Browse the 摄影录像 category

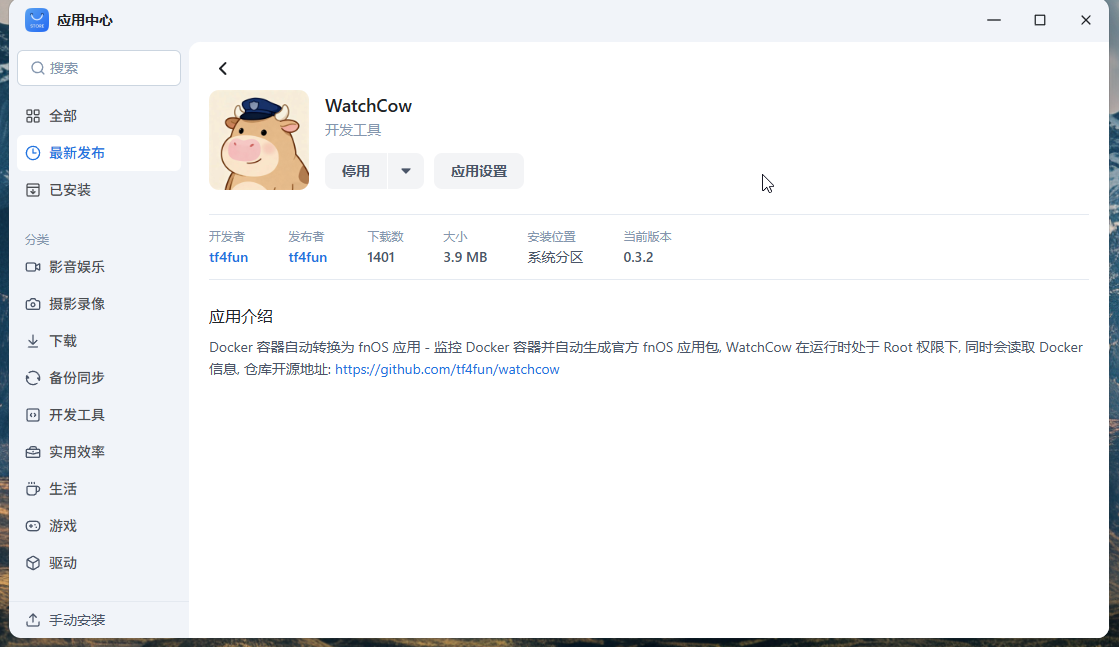(x=99, y=304)
